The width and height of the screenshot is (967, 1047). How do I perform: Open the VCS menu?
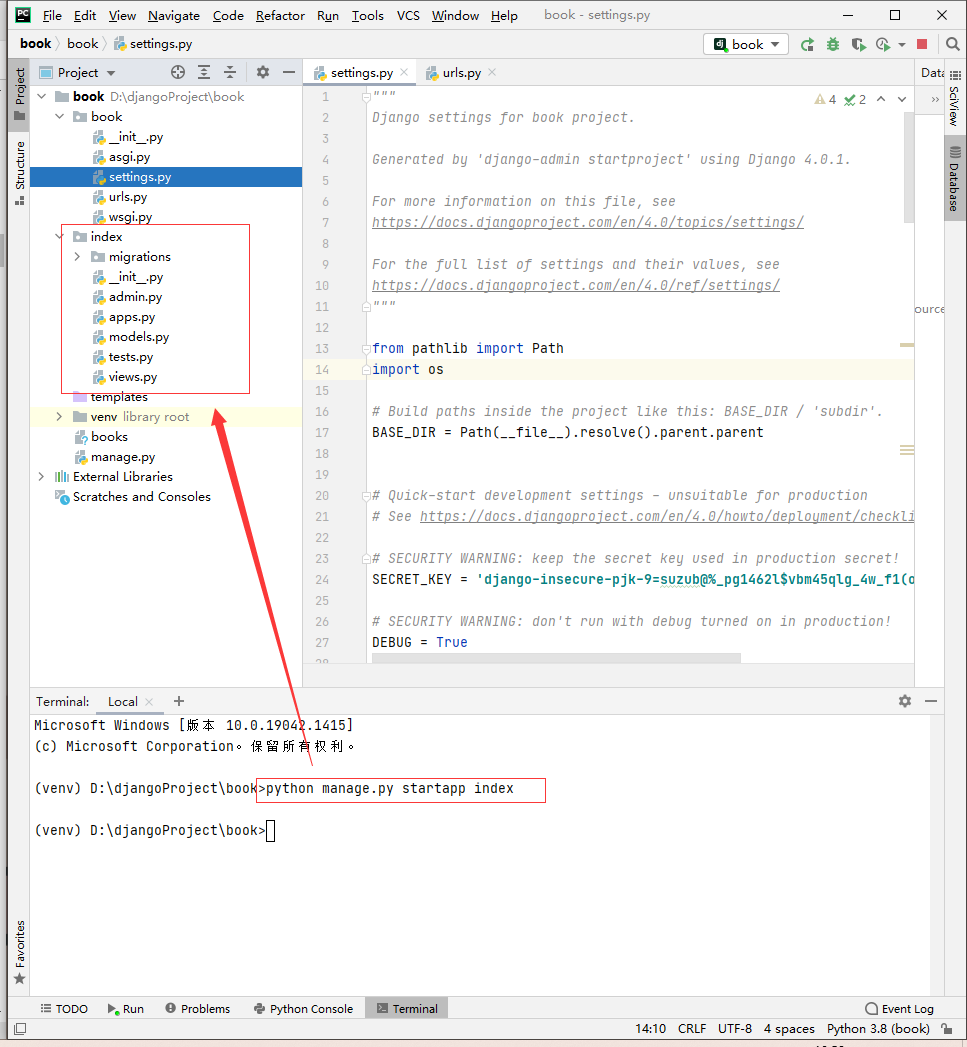coord(408,15)
